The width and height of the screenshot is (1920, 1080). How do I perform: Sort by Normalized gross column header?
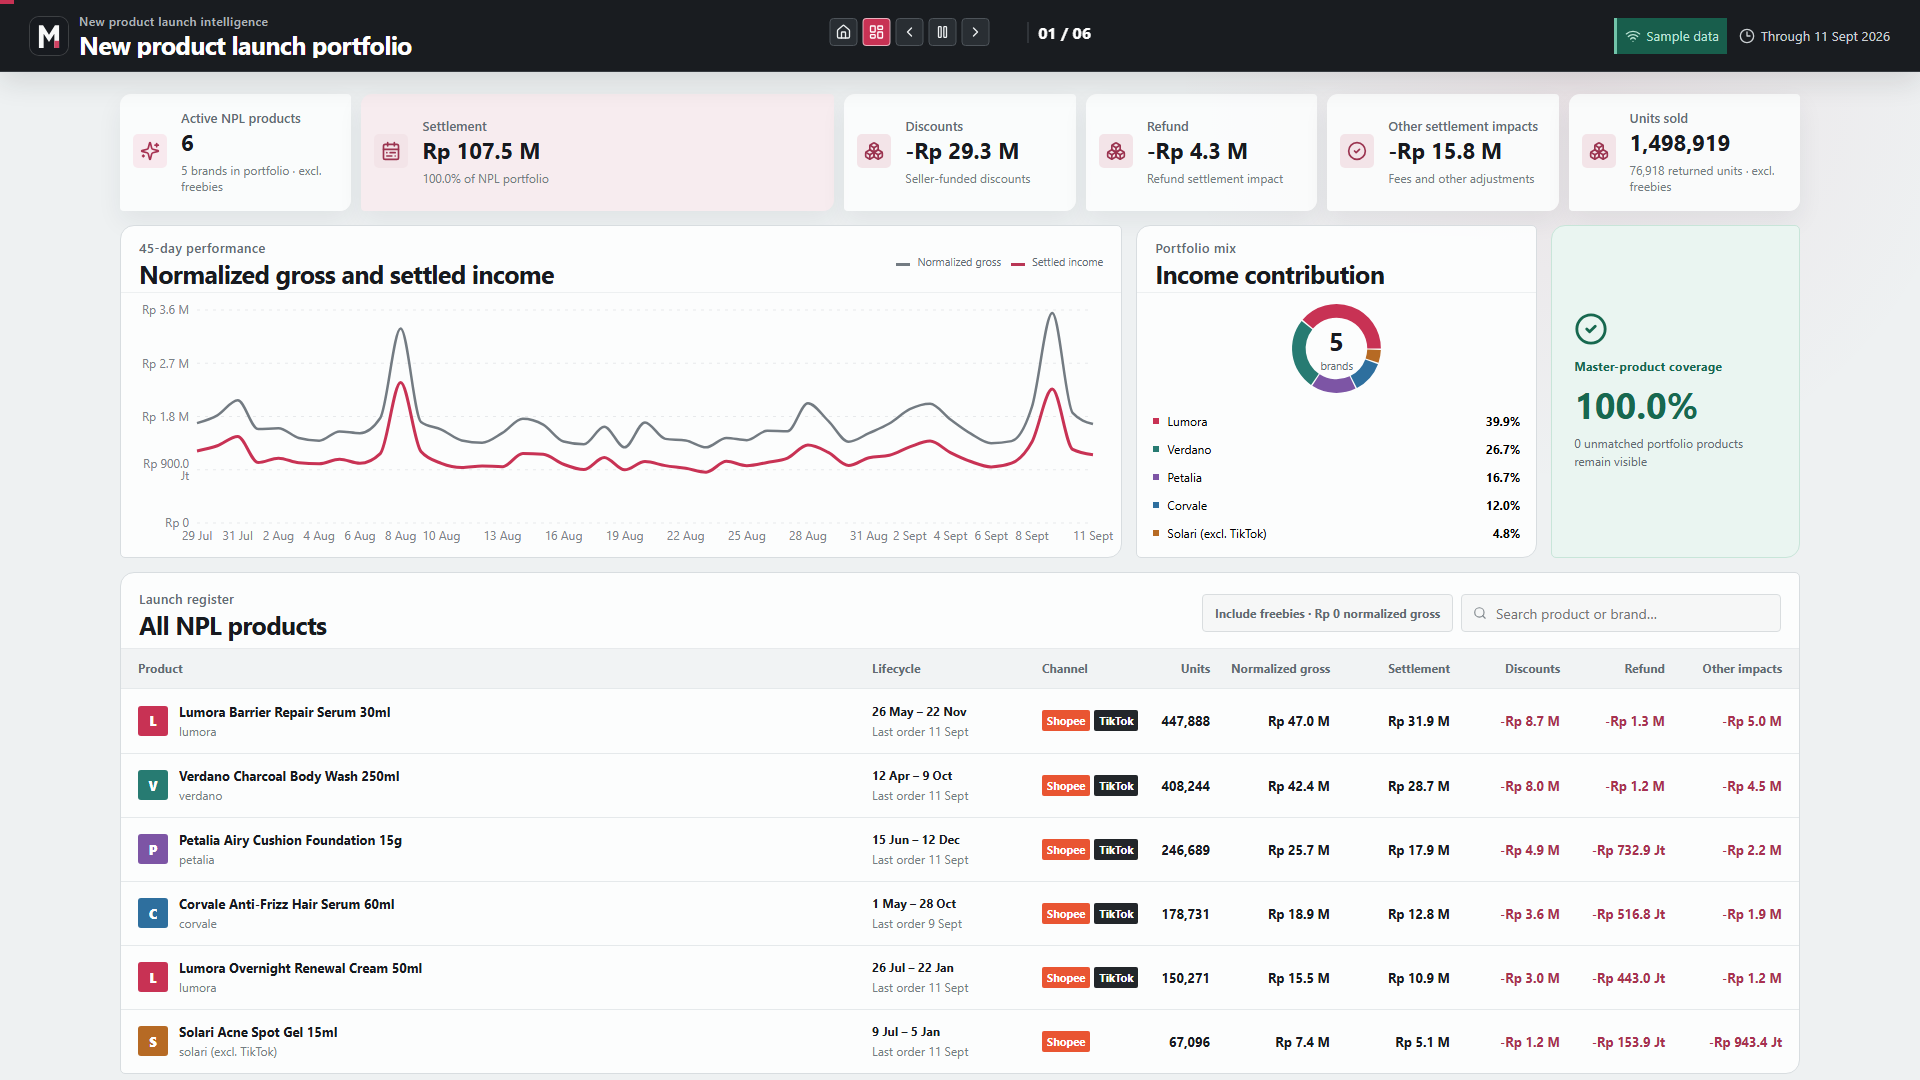pyautogui.click(x=1280, y=669)
